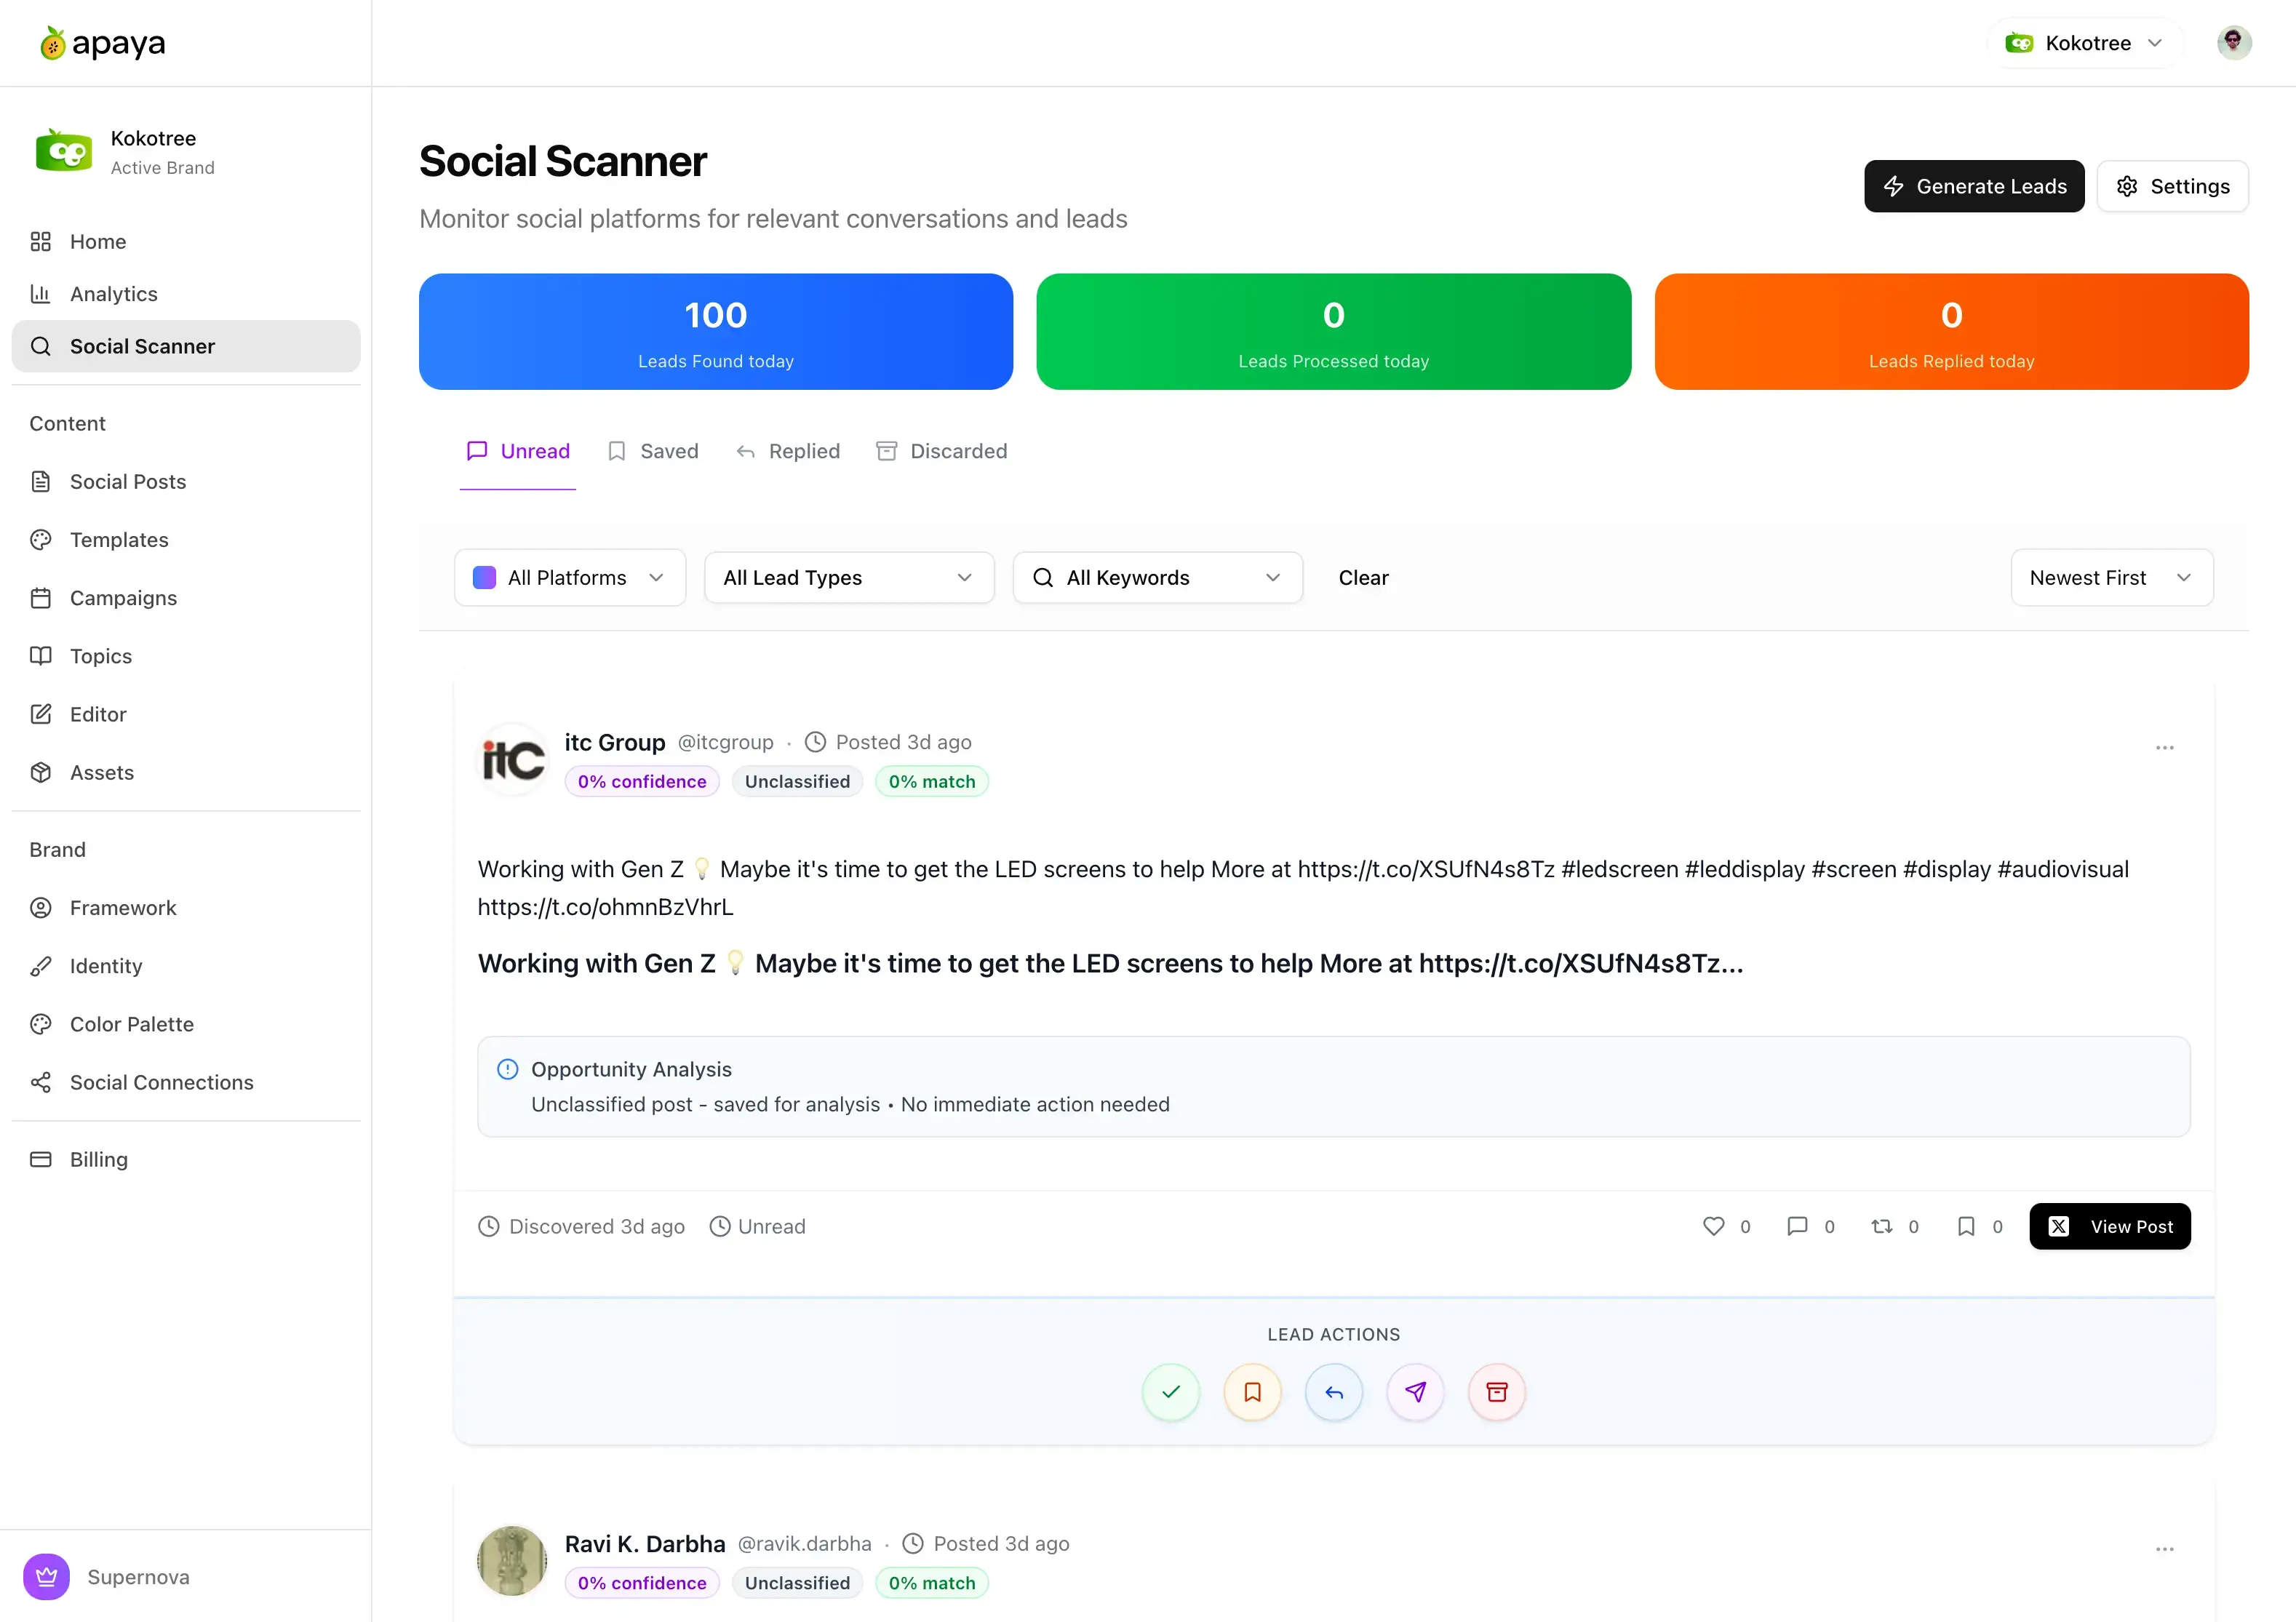Open the three-dot menu on itc Group's post
Screen dimensions: 2296x1622
click(x=2165, y=748)
